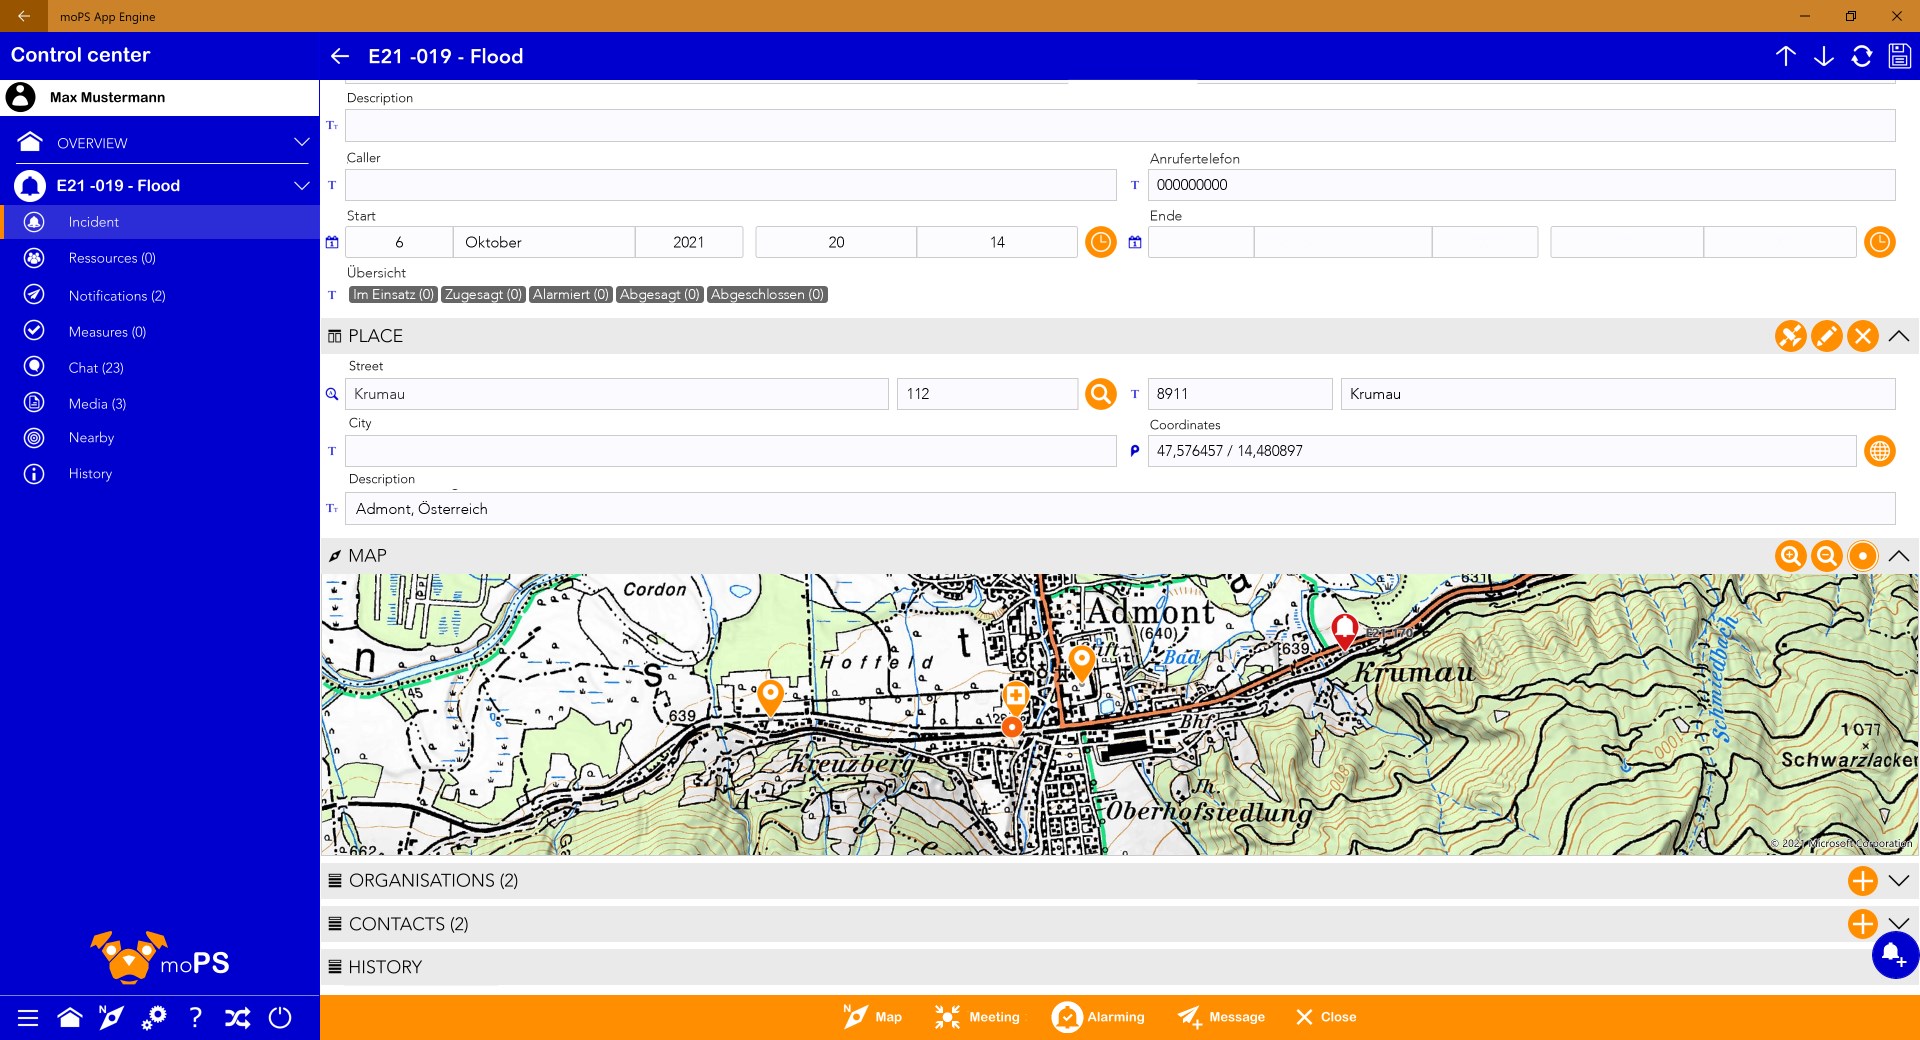The height and width of the screenshot is (1040, 1920).
Task: Click the Message button
Action: pos(1221,1017)
